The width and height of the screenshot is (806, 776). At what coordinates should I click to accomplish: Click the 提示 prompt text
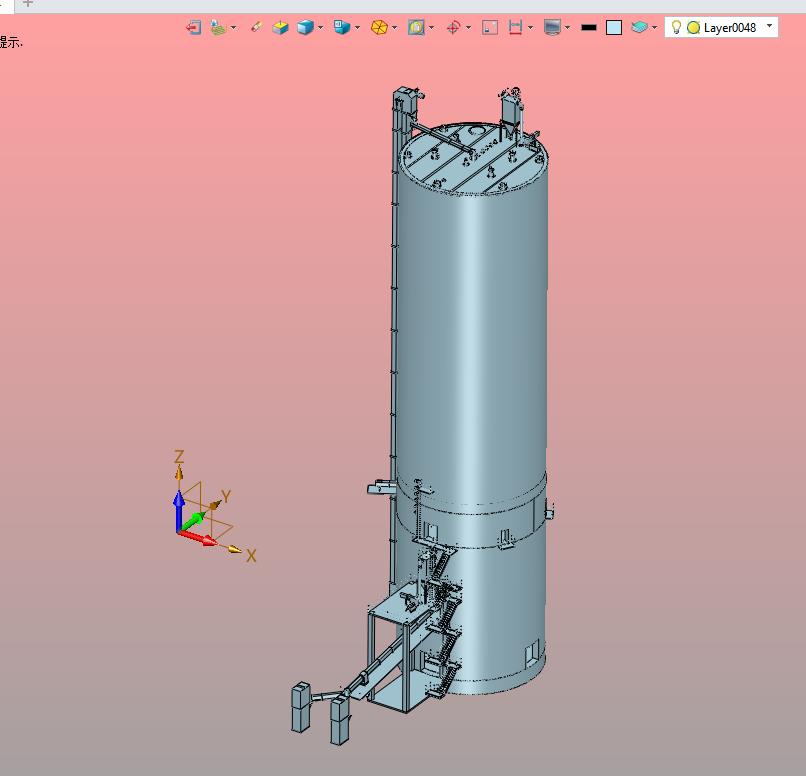pyautogui.click(x=10, y=43)
